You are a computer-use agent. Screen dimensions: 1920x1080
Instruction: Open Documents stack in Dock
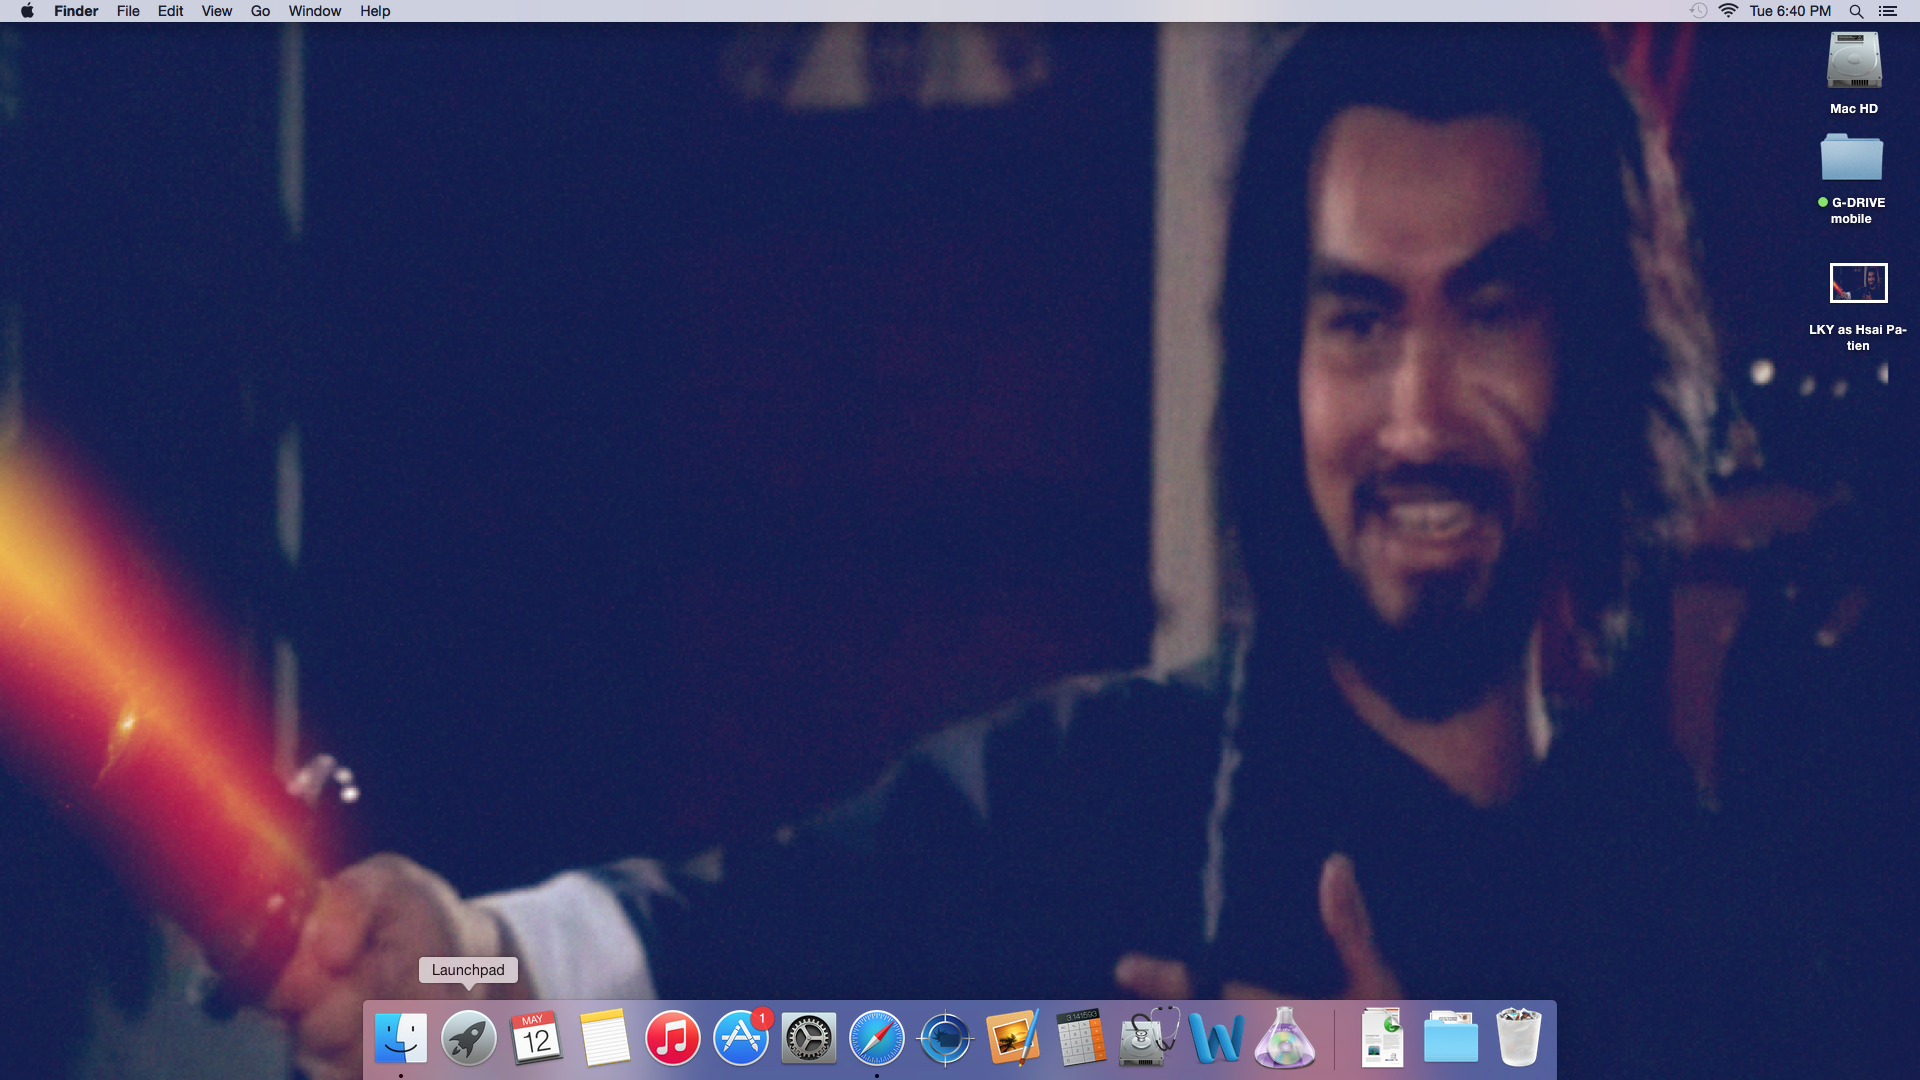coord(1383,1038)
